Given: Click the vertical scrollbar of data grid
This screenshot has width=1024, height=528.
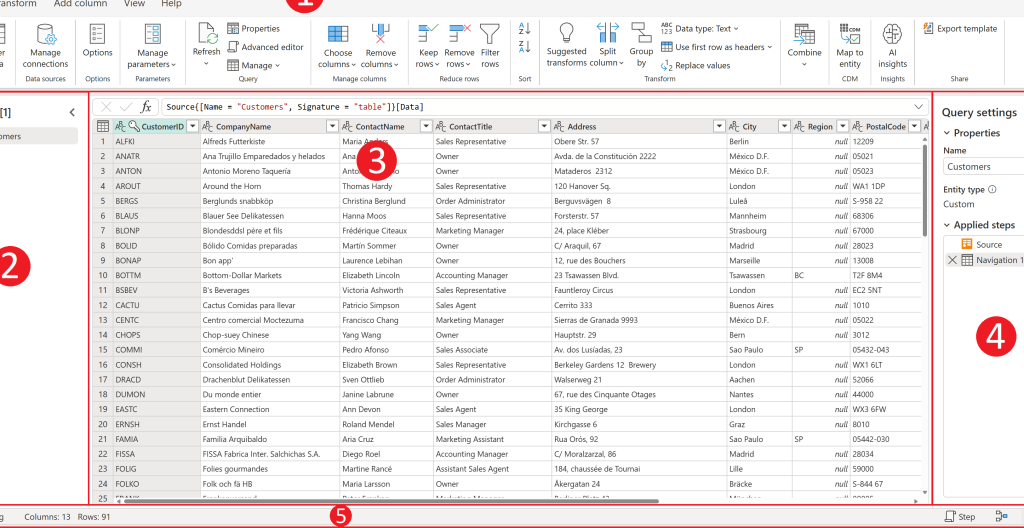Looking at the screenshot, I should click(x=925, y=190).
